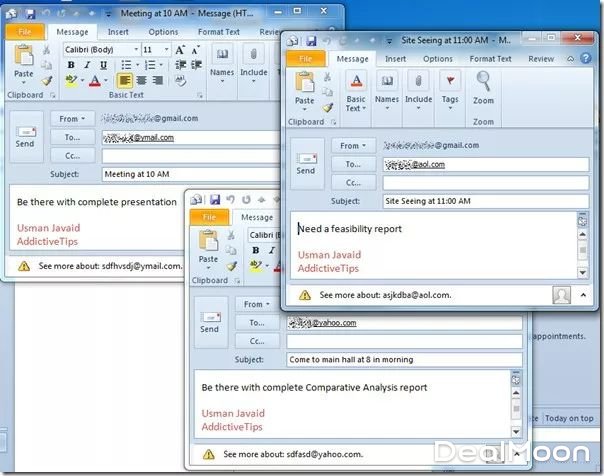Screen dimensions: 604x476
Task: Toggle Italic in the Meeting window ribbon
Action: tap(86, 65)
